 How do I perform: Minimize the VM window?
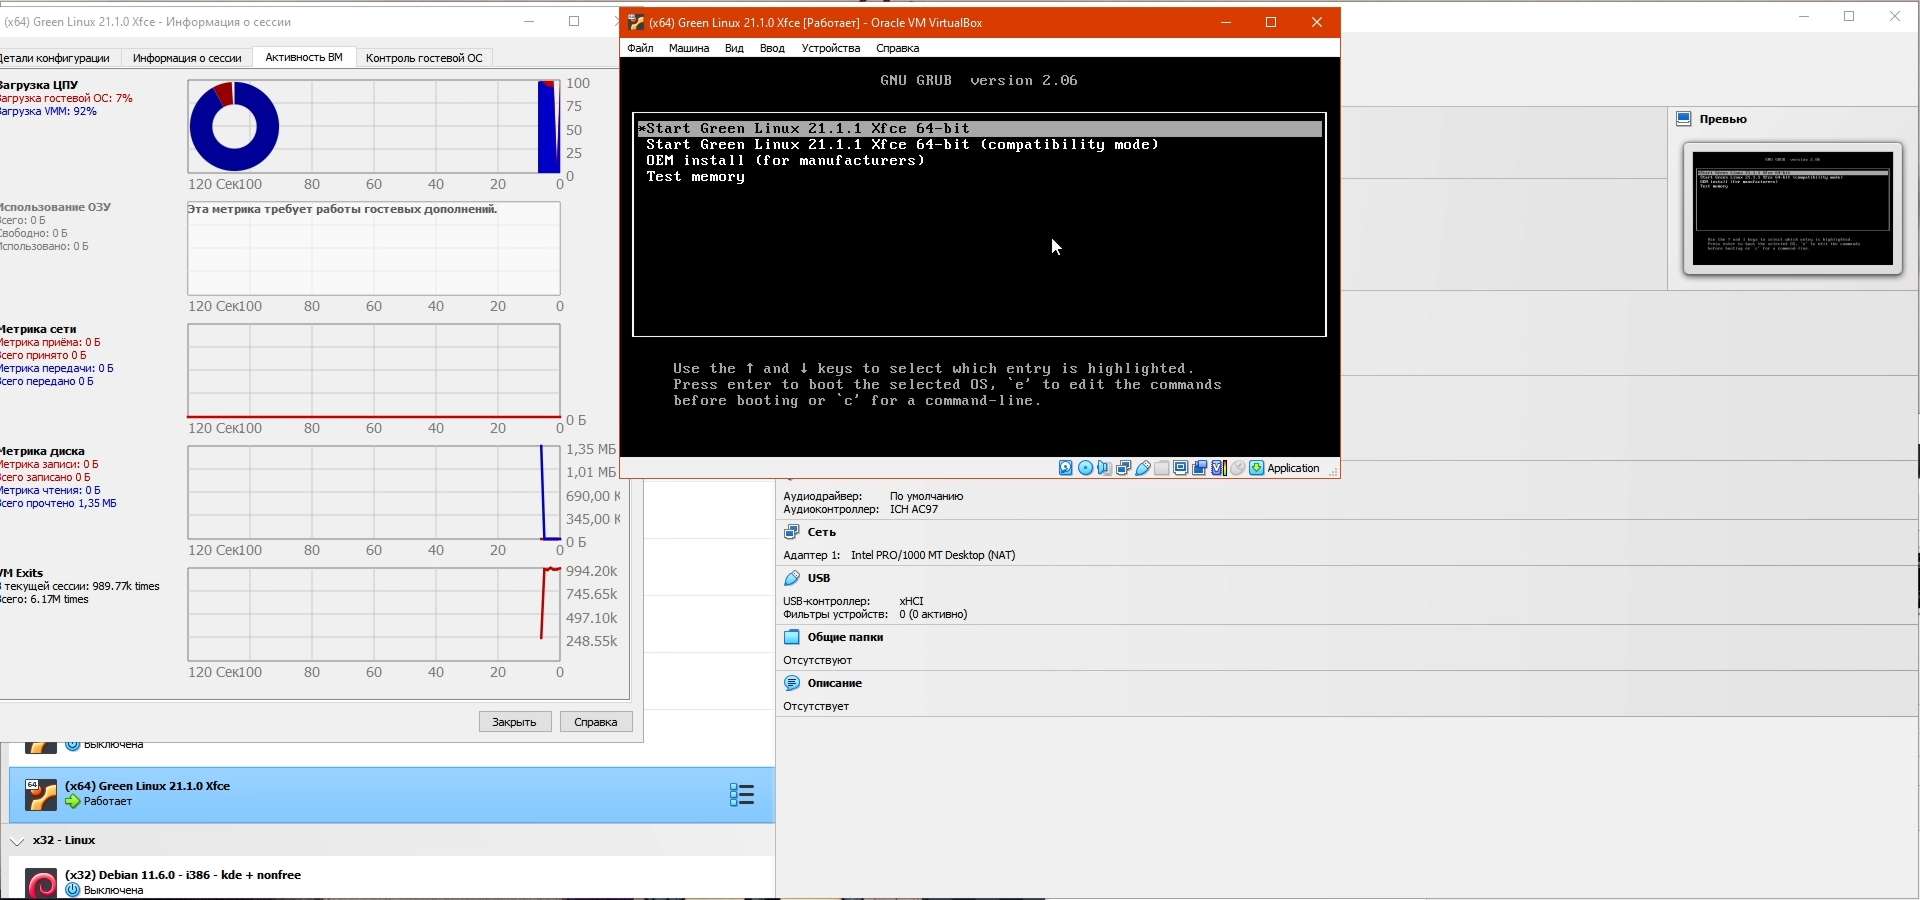(x=1226, y=22)
